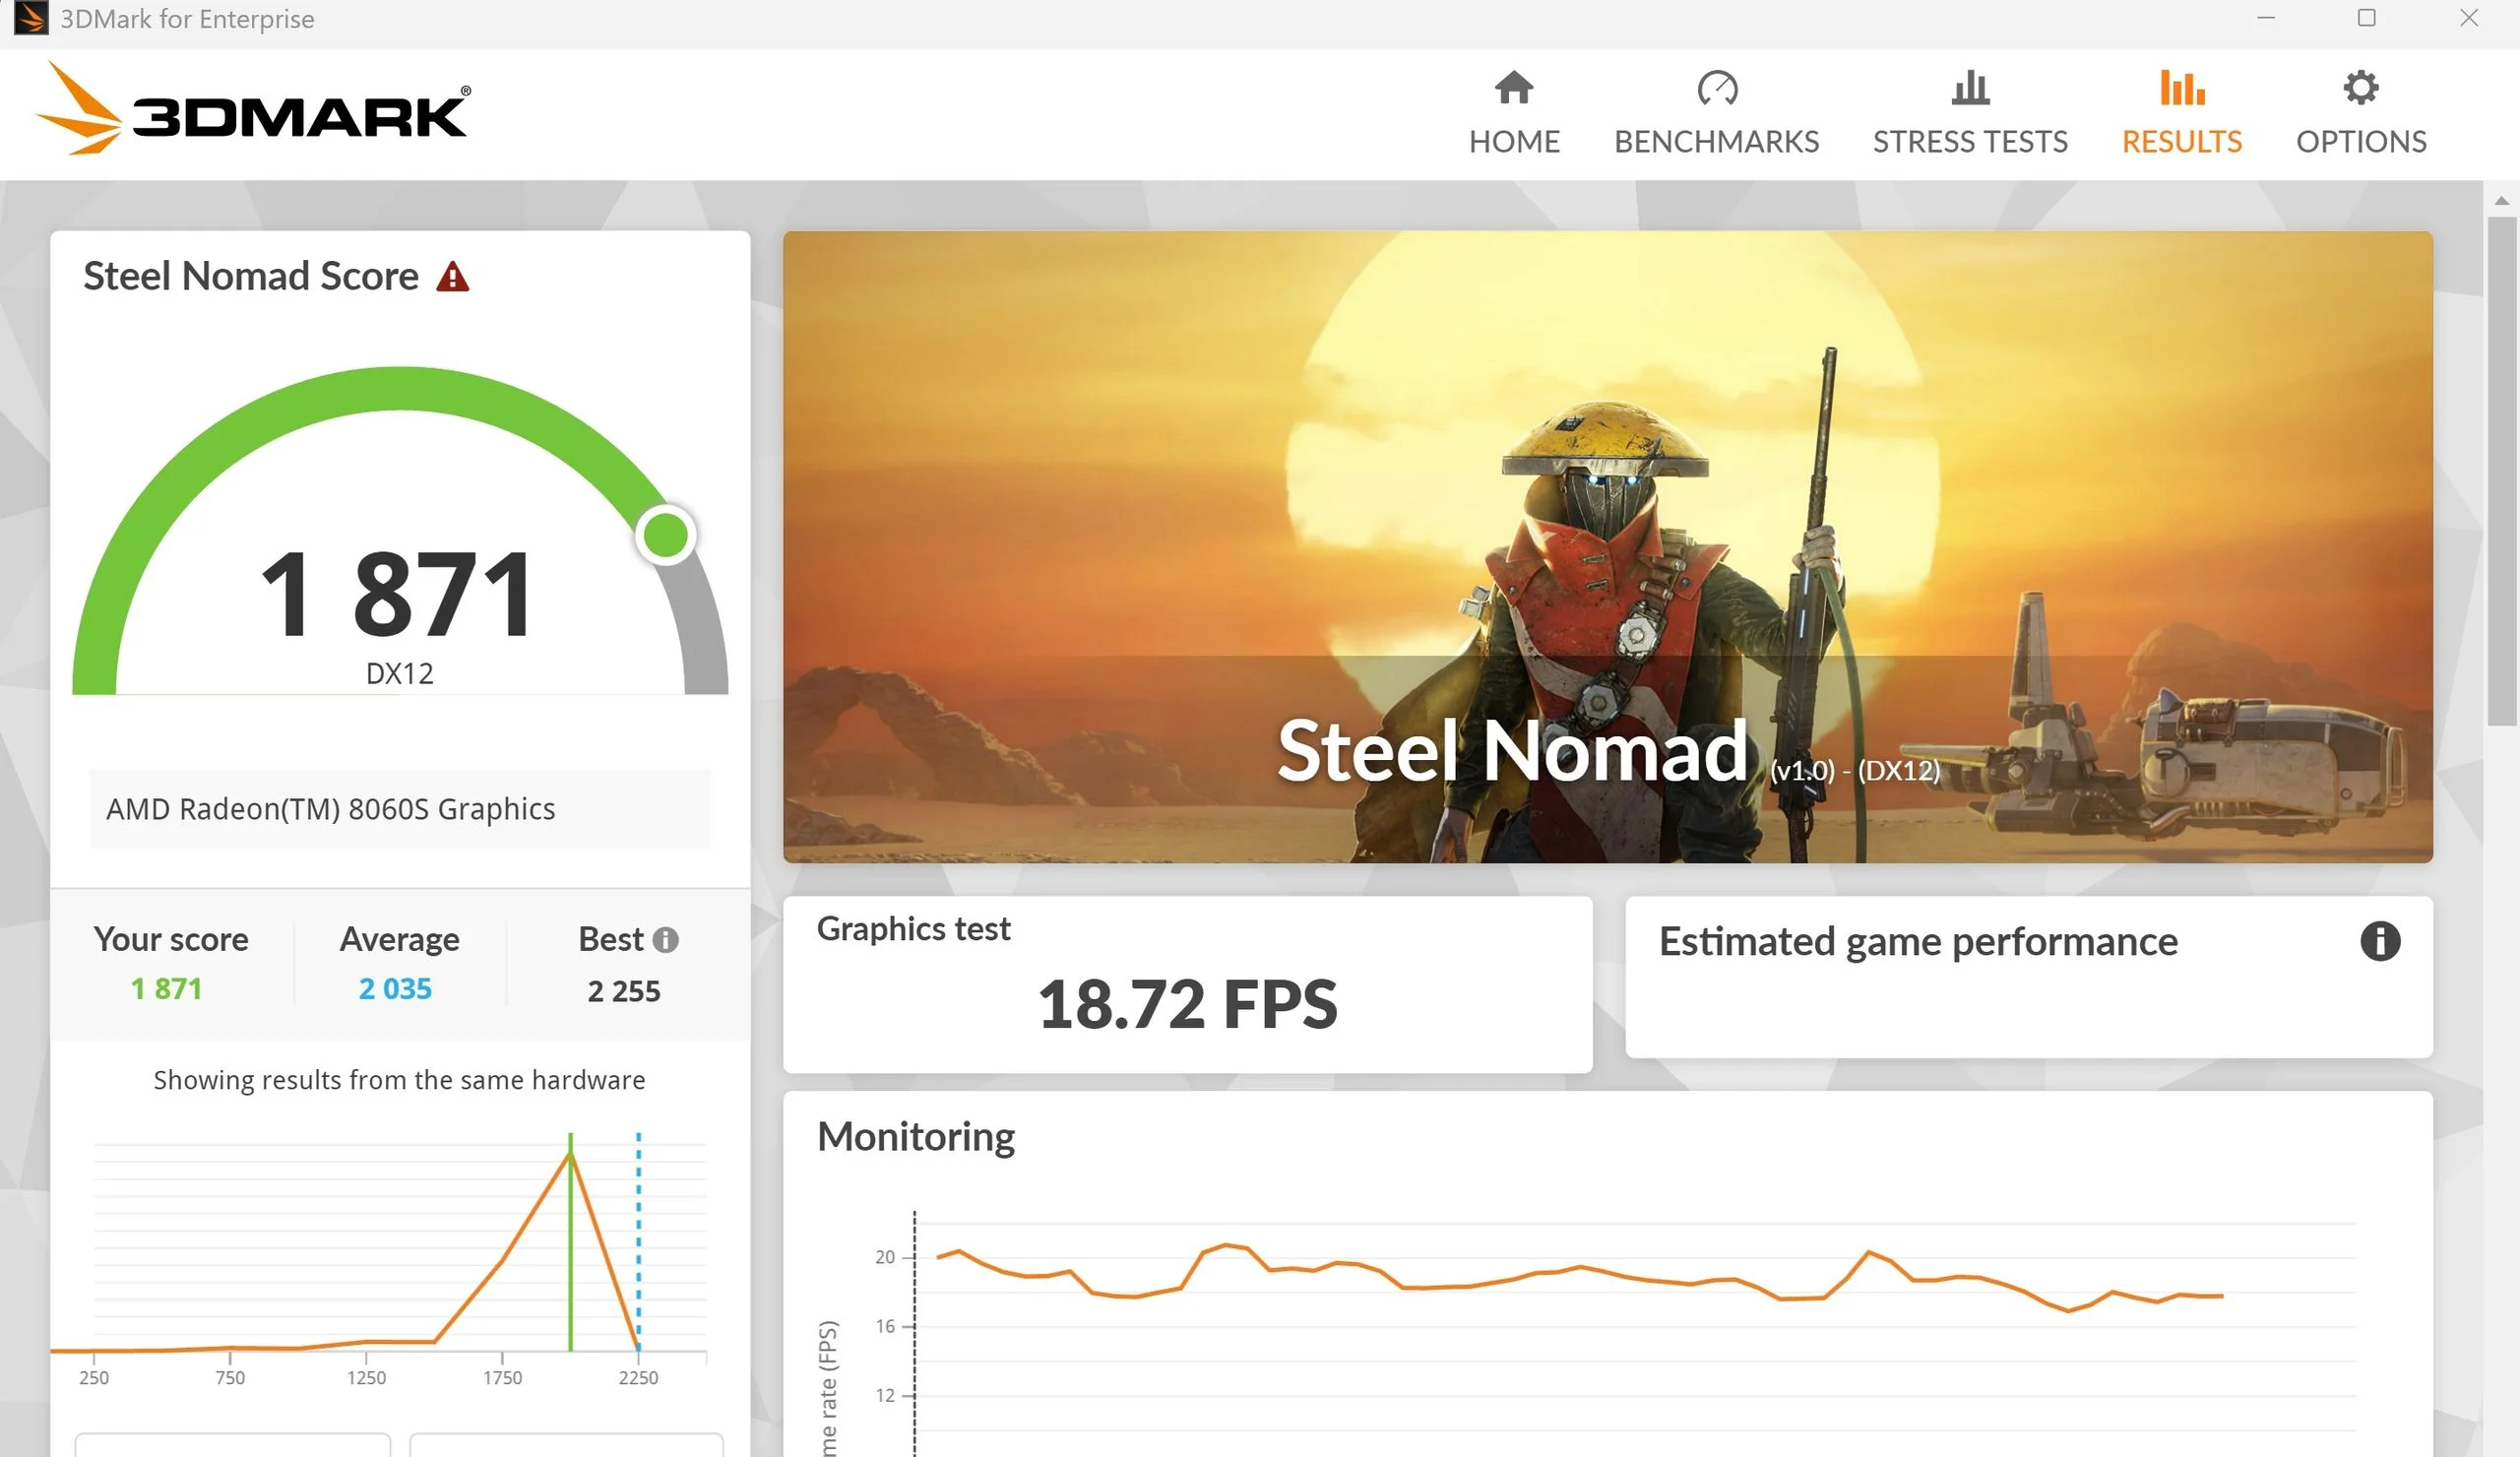
Task: Click the green marker in score distribution chart
Action: pyautogui.click(x=570, y=1250)
